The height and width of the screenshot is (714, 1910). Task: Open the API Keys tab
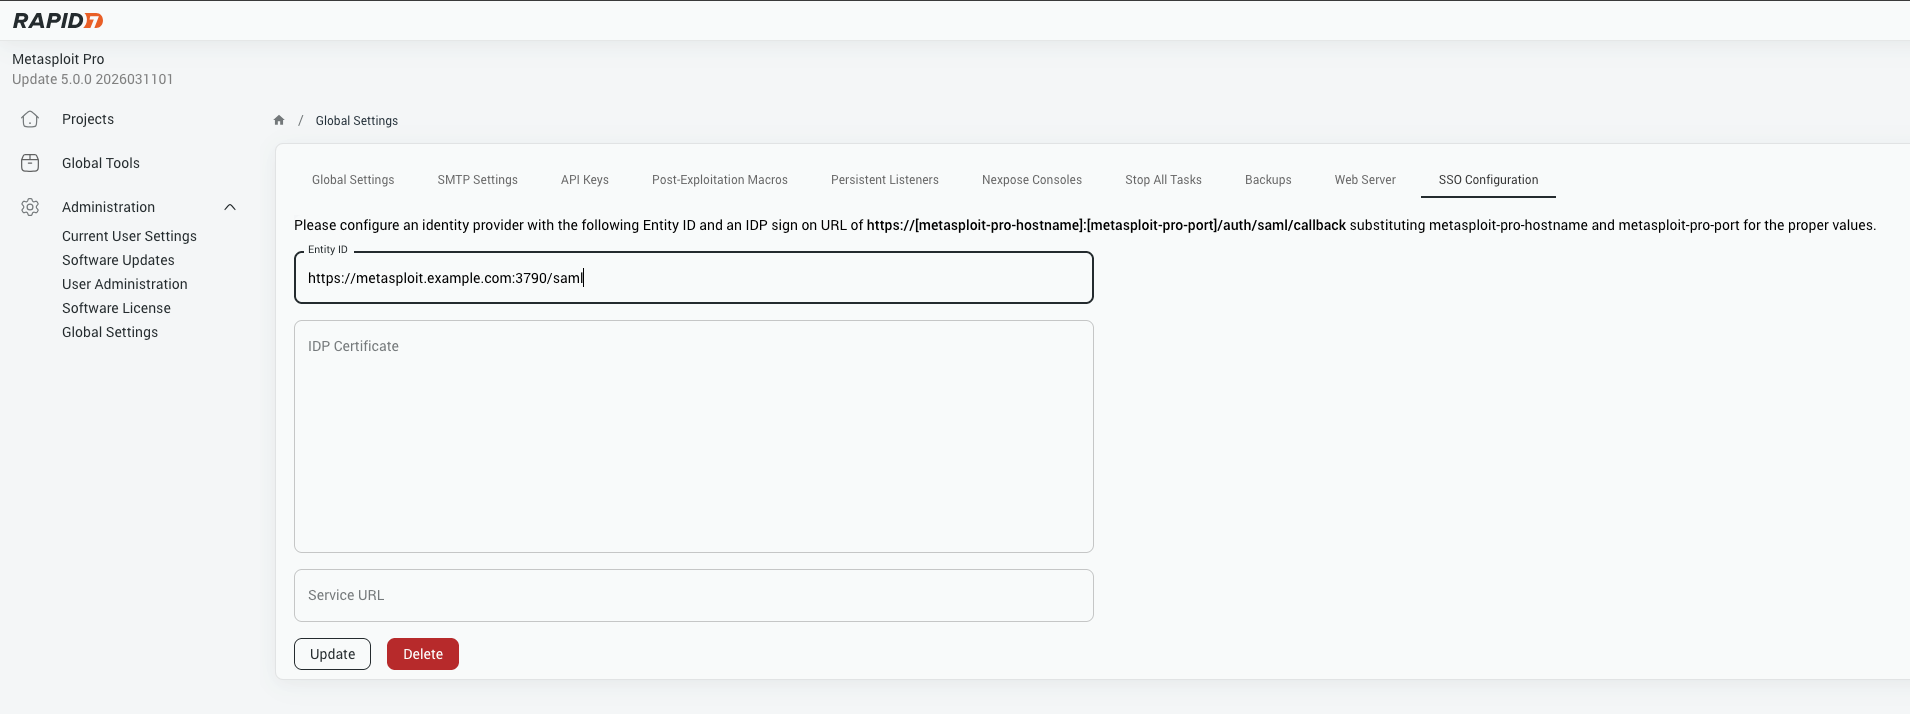click(x=584, y=180)
